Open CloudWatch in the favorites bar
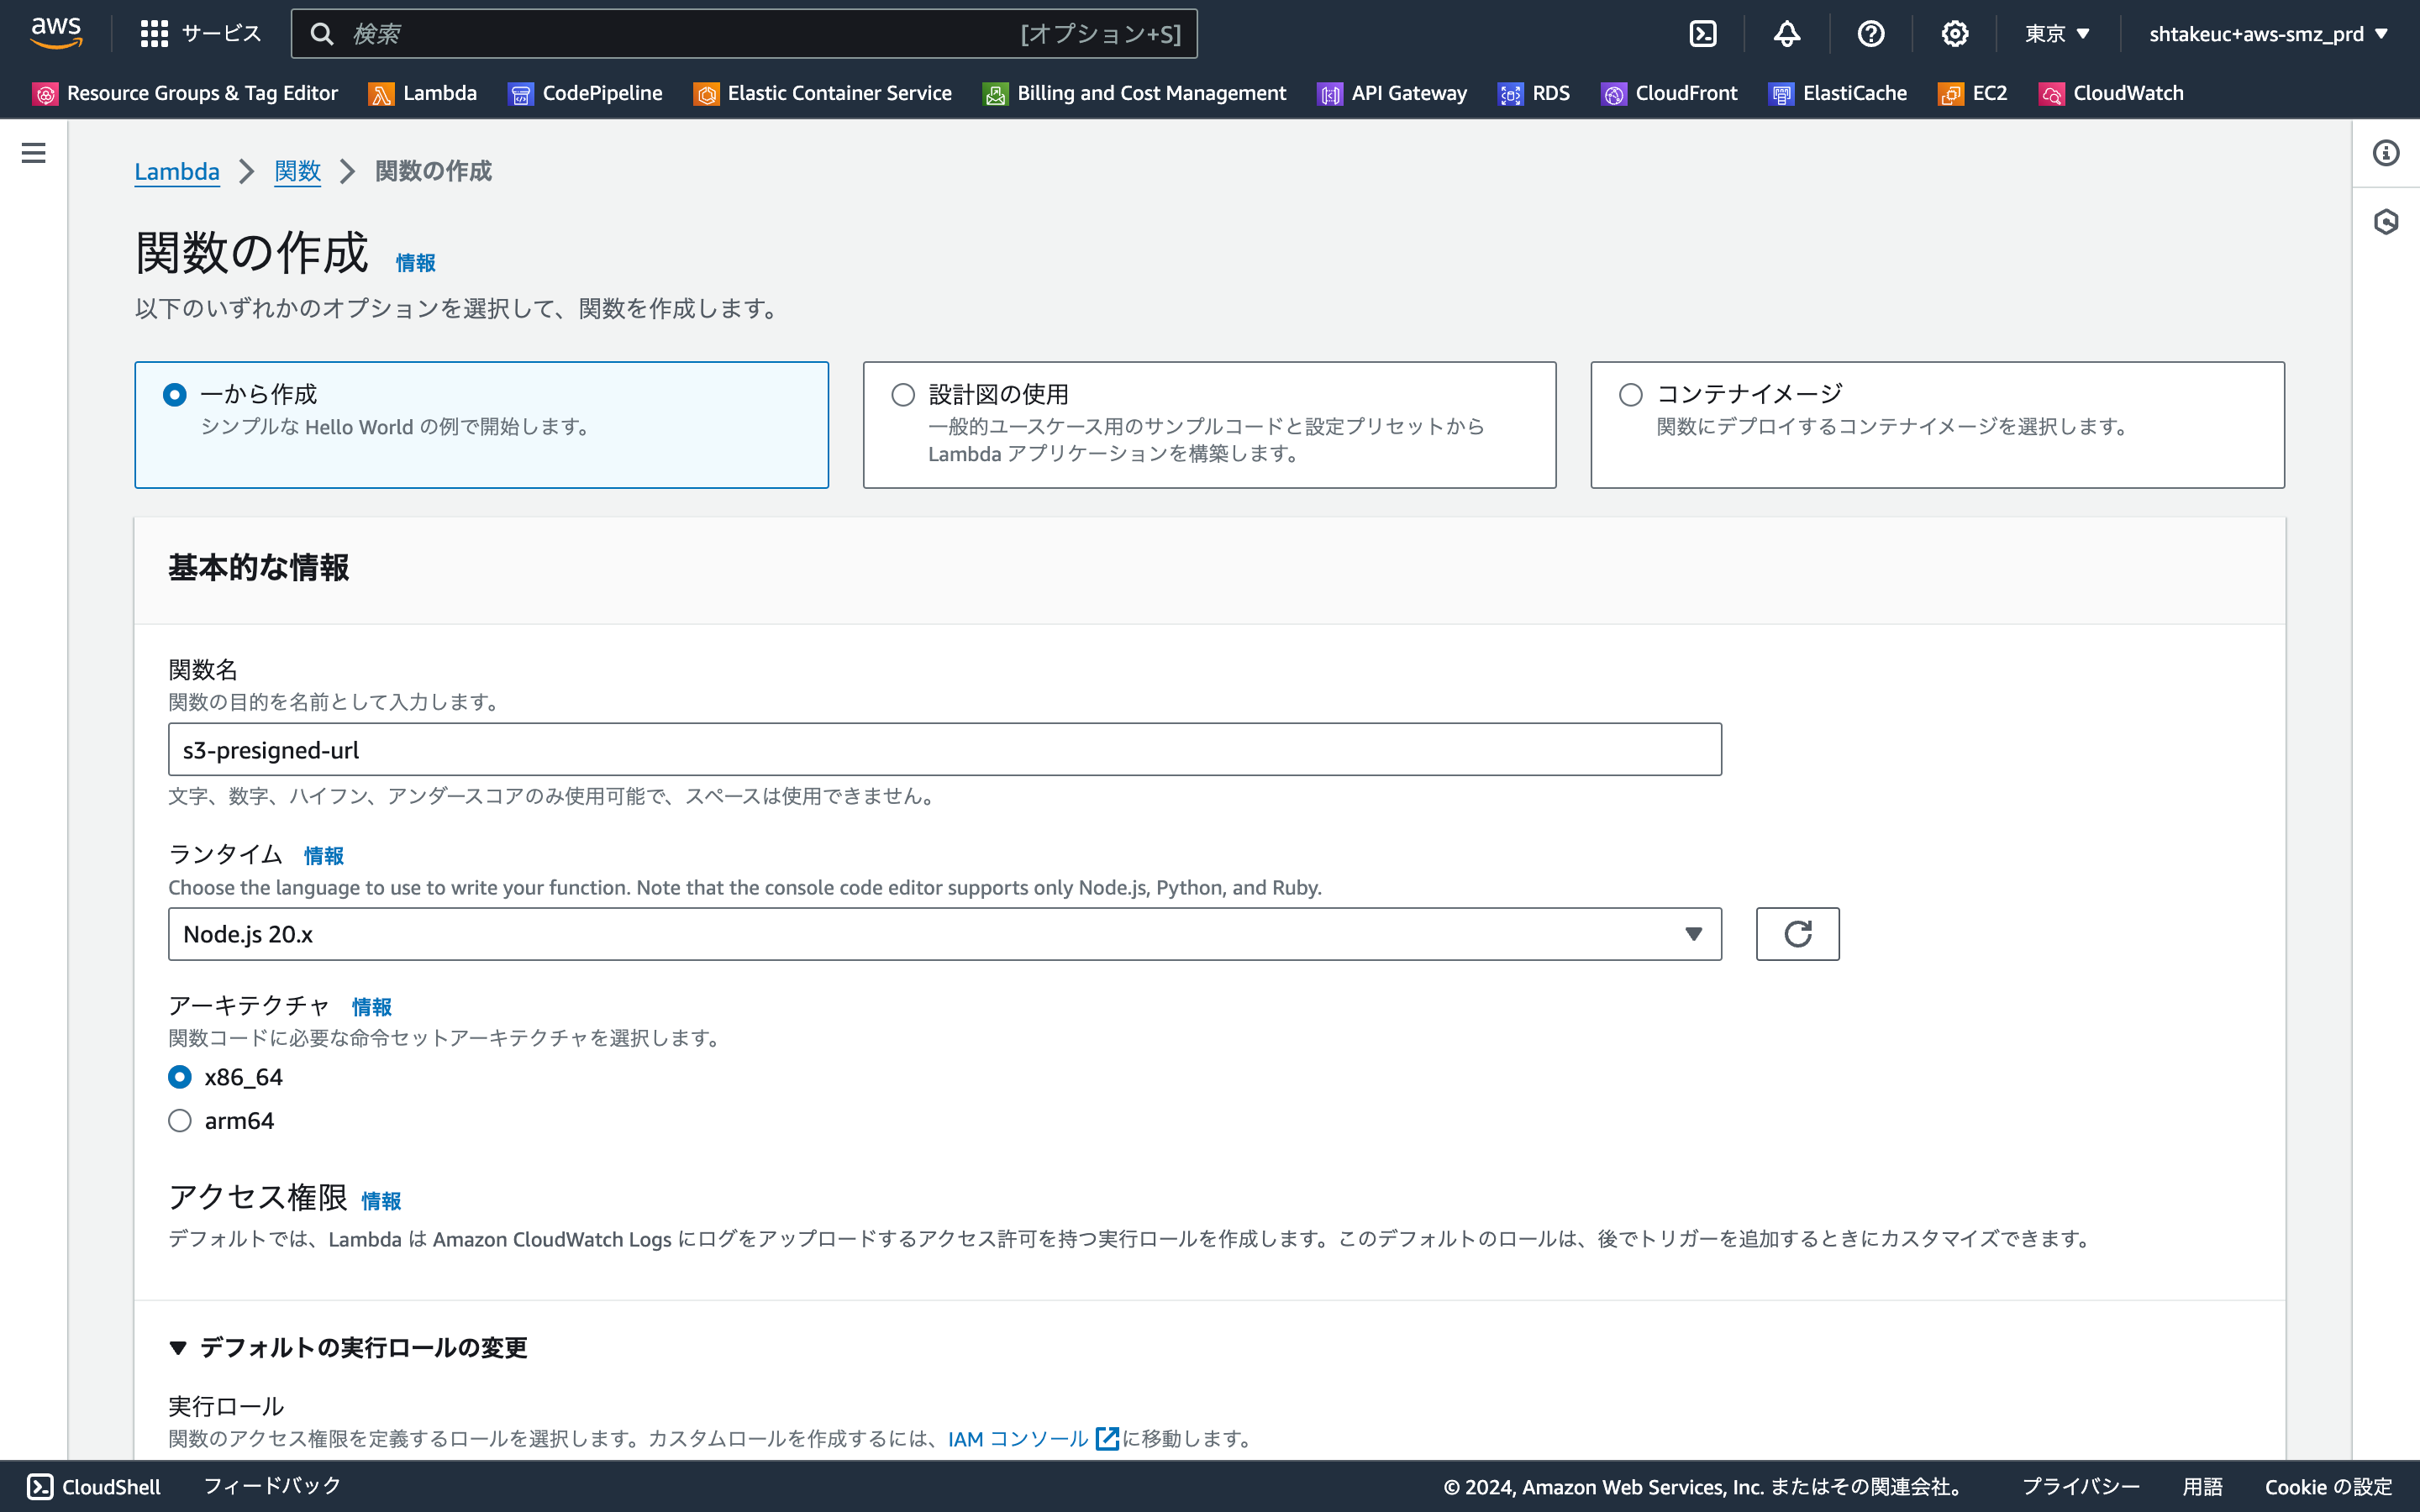This screenshot has width=2420, height=1512. coord(2128,93)
